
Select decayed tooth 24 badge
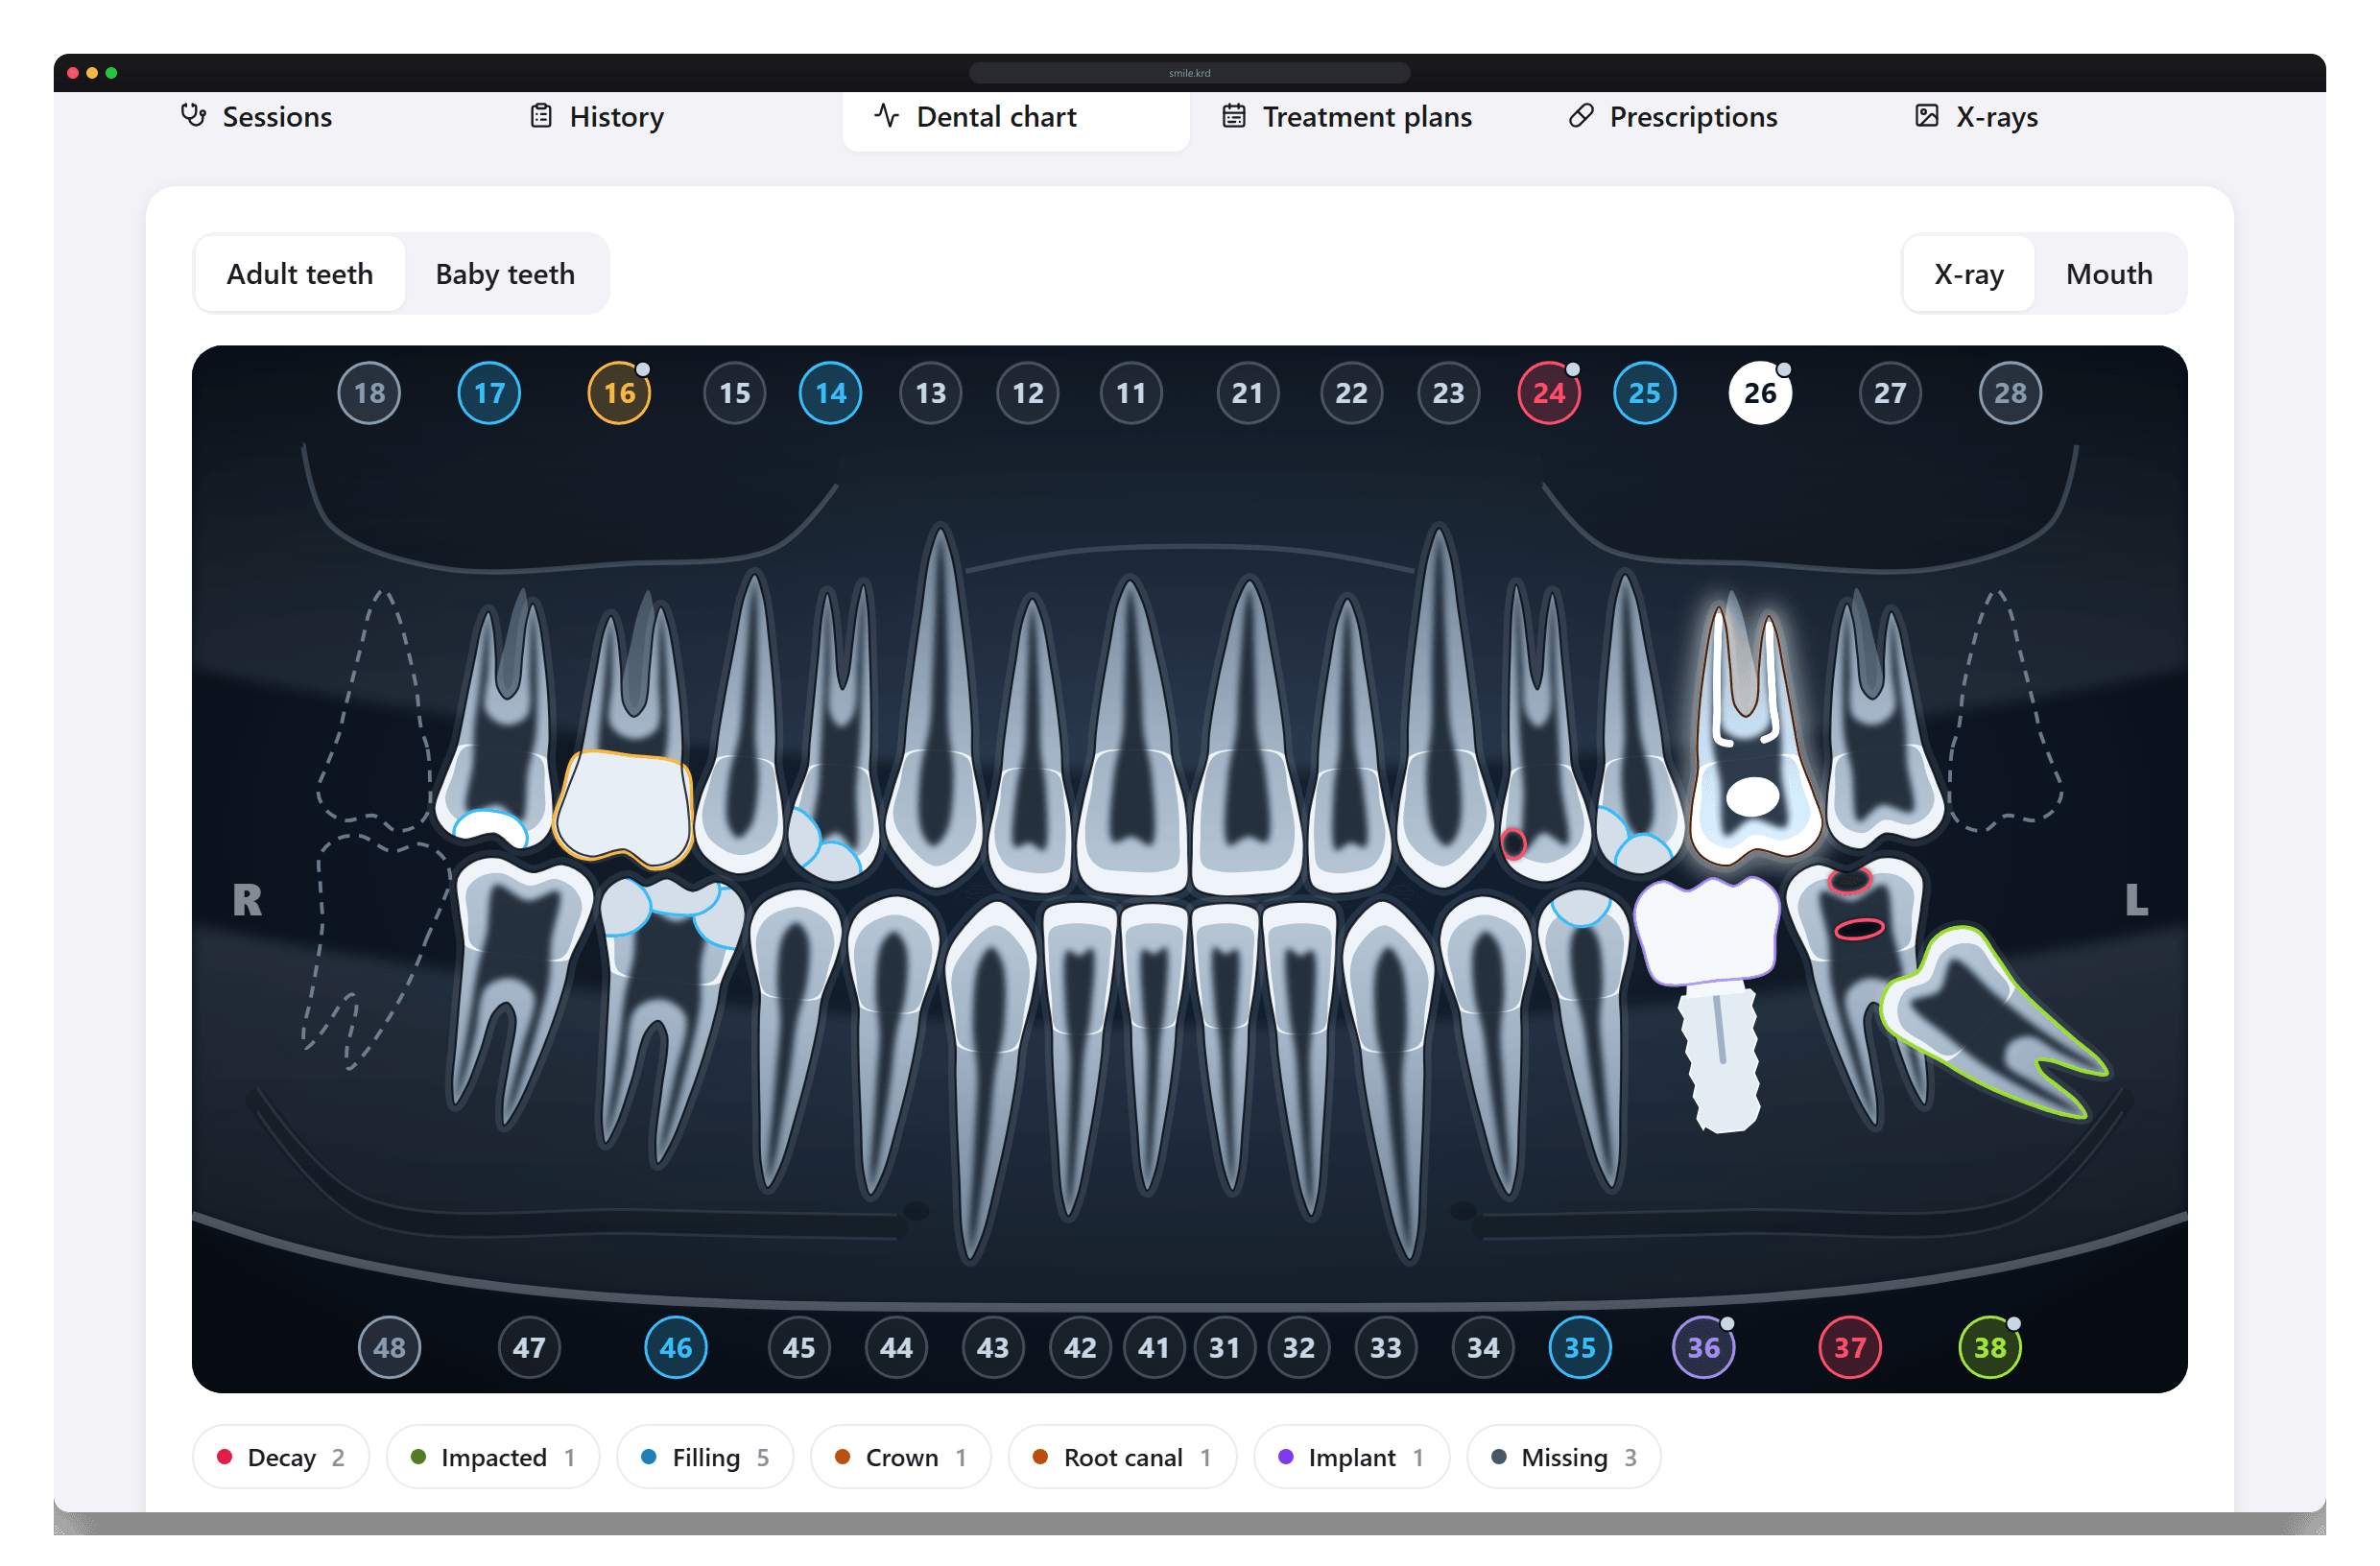pos(1549,393)
